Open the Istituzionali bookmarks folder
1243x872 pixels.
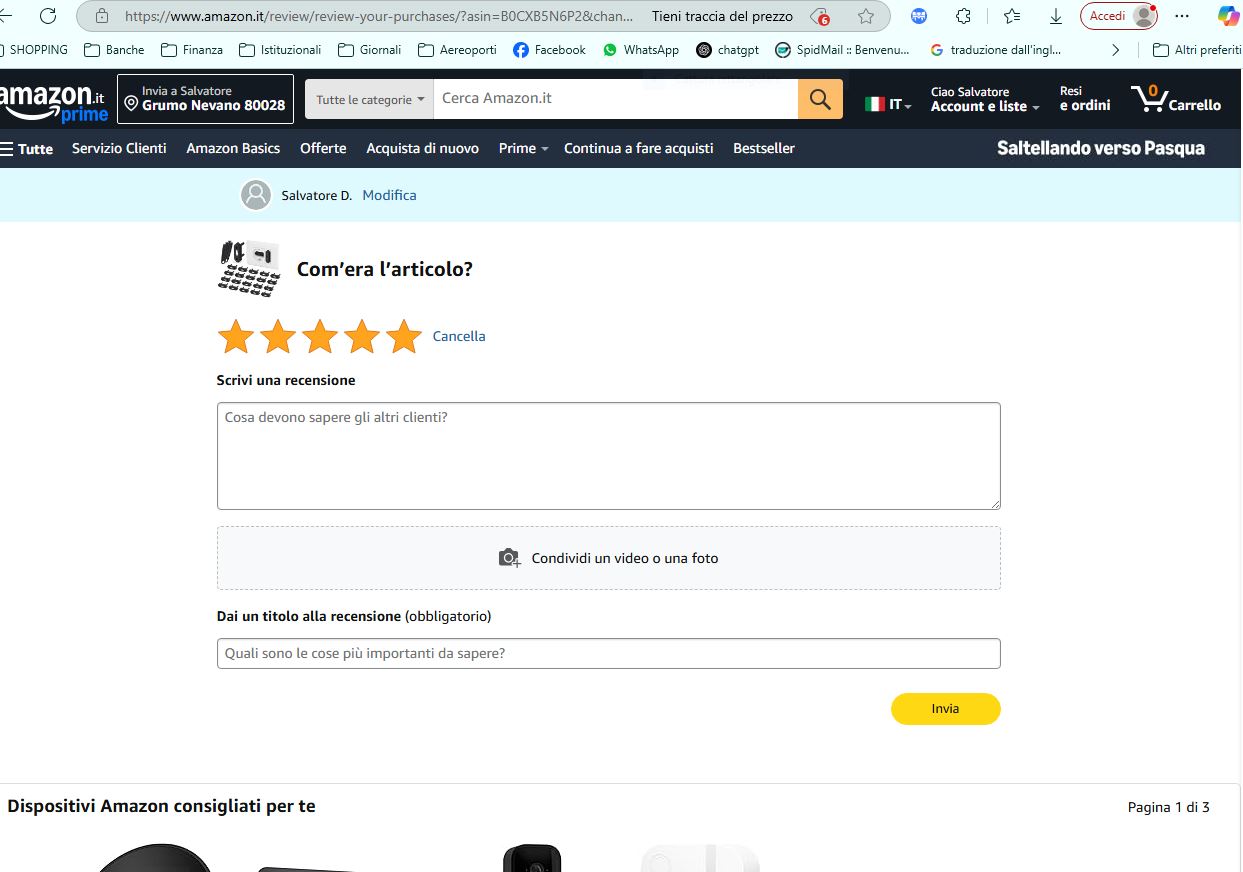[281, 50]
